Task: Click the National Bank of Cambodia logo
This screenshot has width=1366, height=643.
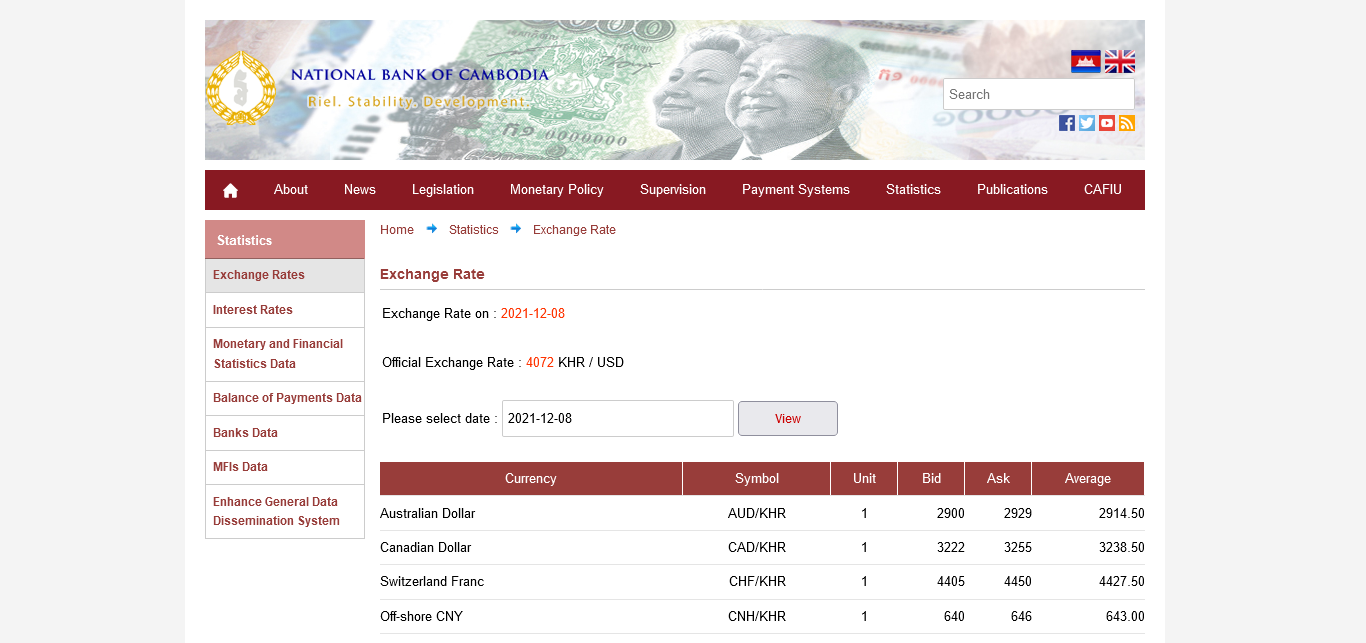Action: 240,88
